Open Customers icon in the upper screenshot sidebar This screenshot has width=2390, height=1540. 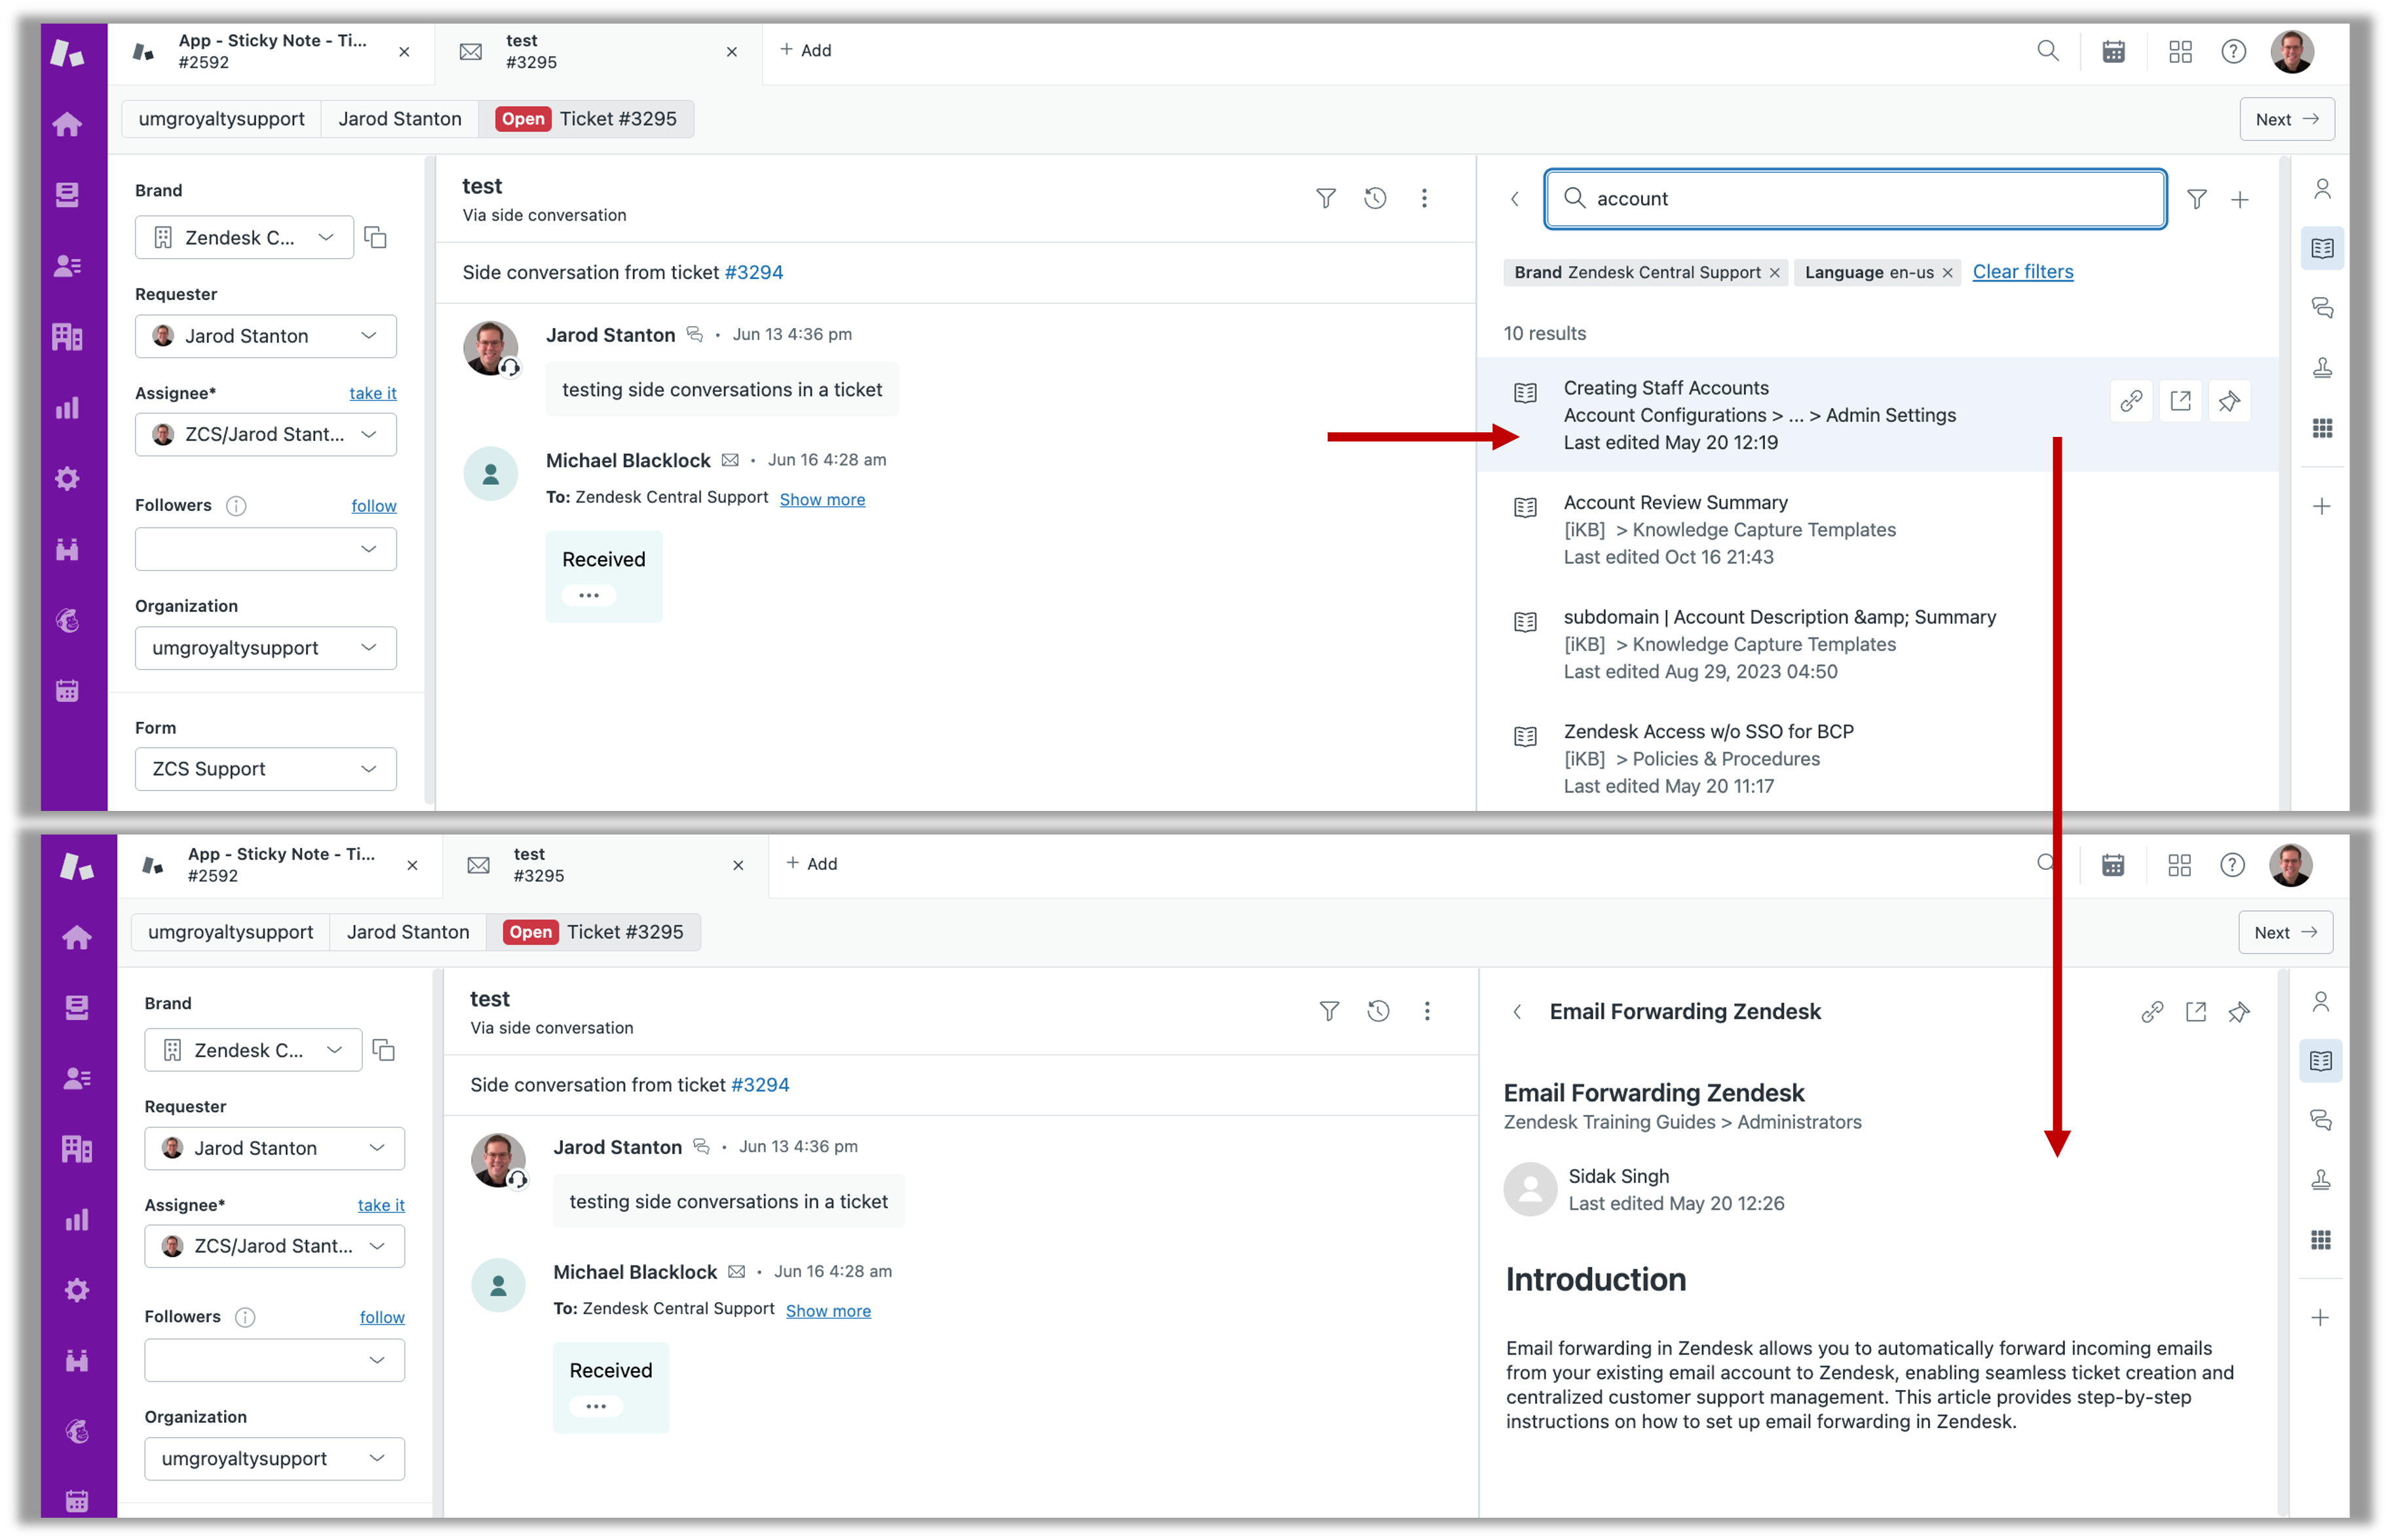point(67,266)
